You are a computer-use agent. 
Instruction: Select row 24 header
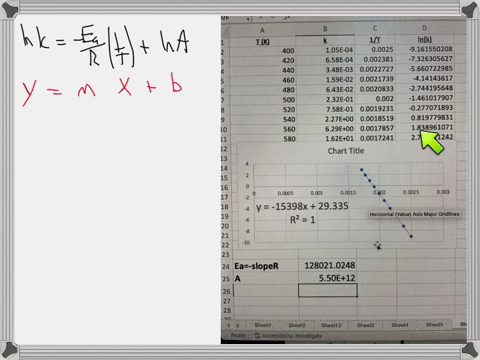(226, 267)
